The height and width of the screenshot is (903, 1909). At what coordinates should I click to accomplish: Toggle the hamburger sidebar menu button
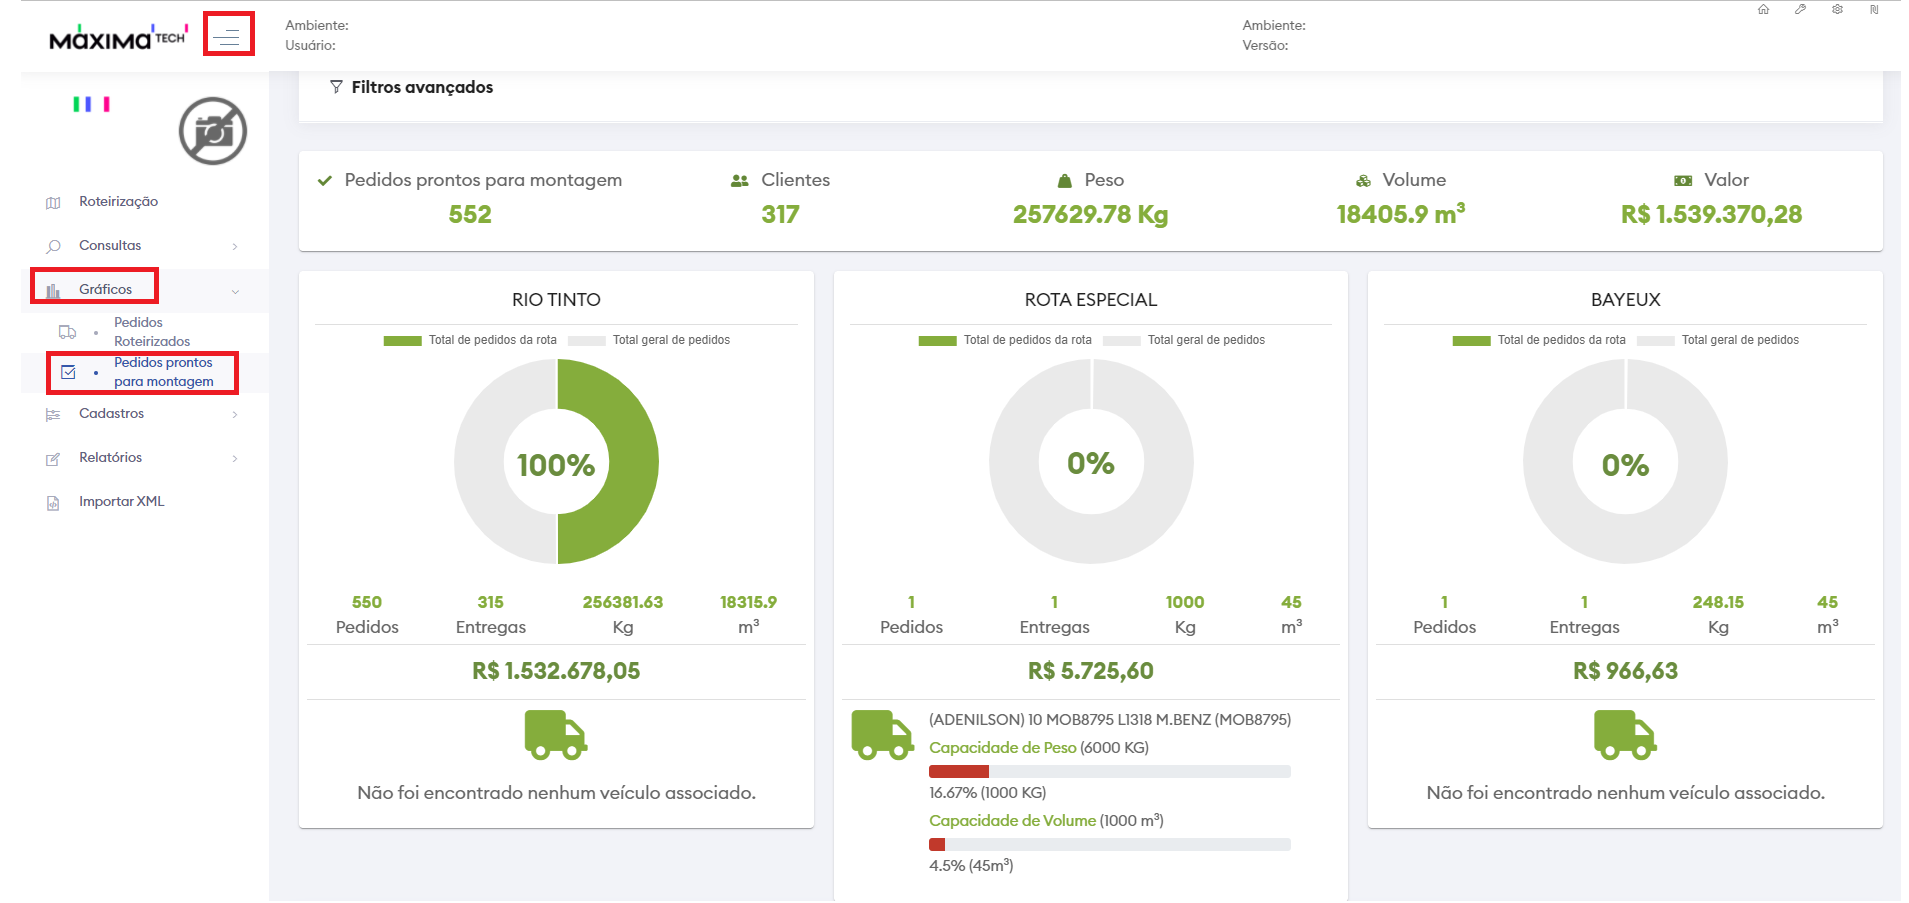pyautogui.click(x=228, y=37)
